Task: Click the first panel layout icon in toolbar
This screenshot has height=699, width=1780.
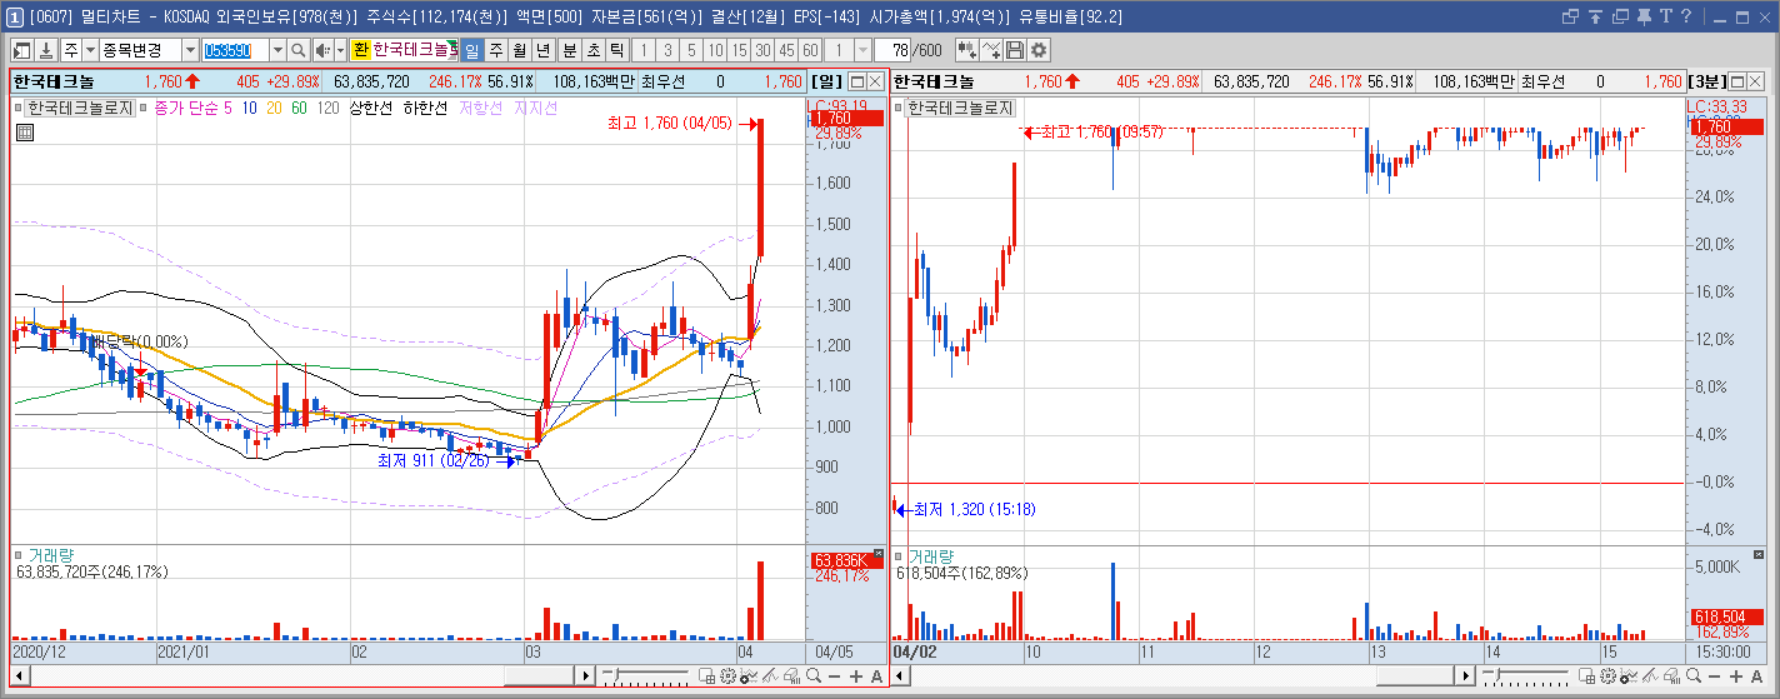Action: coord(22,50)
